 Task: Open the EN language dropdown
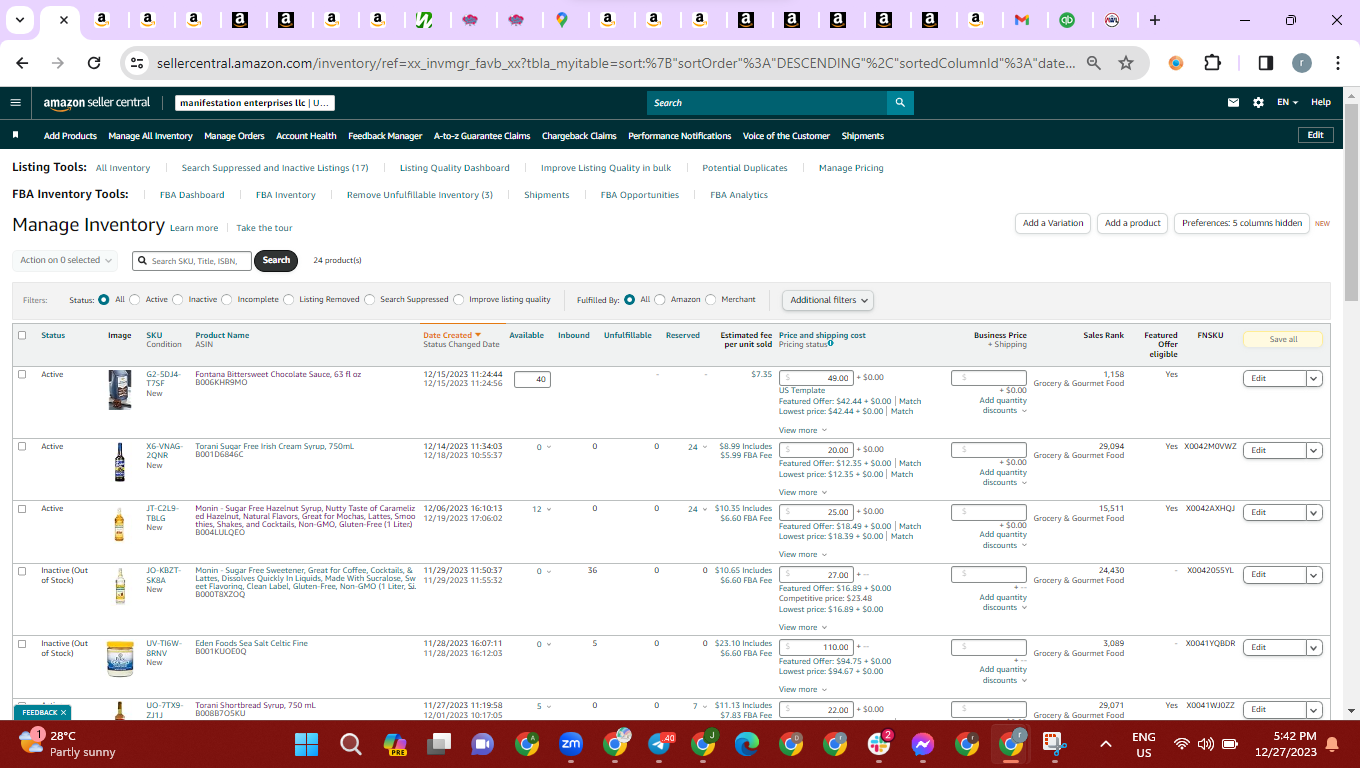(x=1287, y=102)
